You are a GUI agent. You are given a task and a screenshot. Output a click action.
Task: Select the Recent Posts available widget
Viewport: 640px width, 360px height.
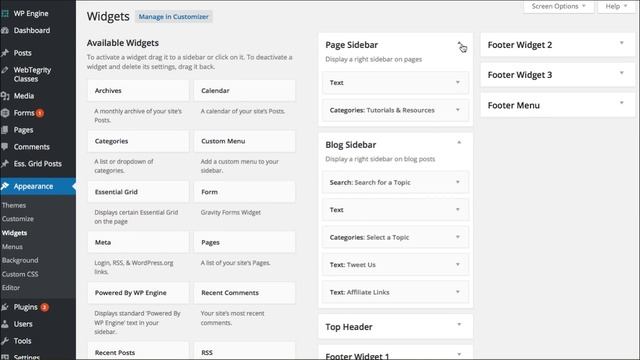pyautogui.click(x=138, y=351)
